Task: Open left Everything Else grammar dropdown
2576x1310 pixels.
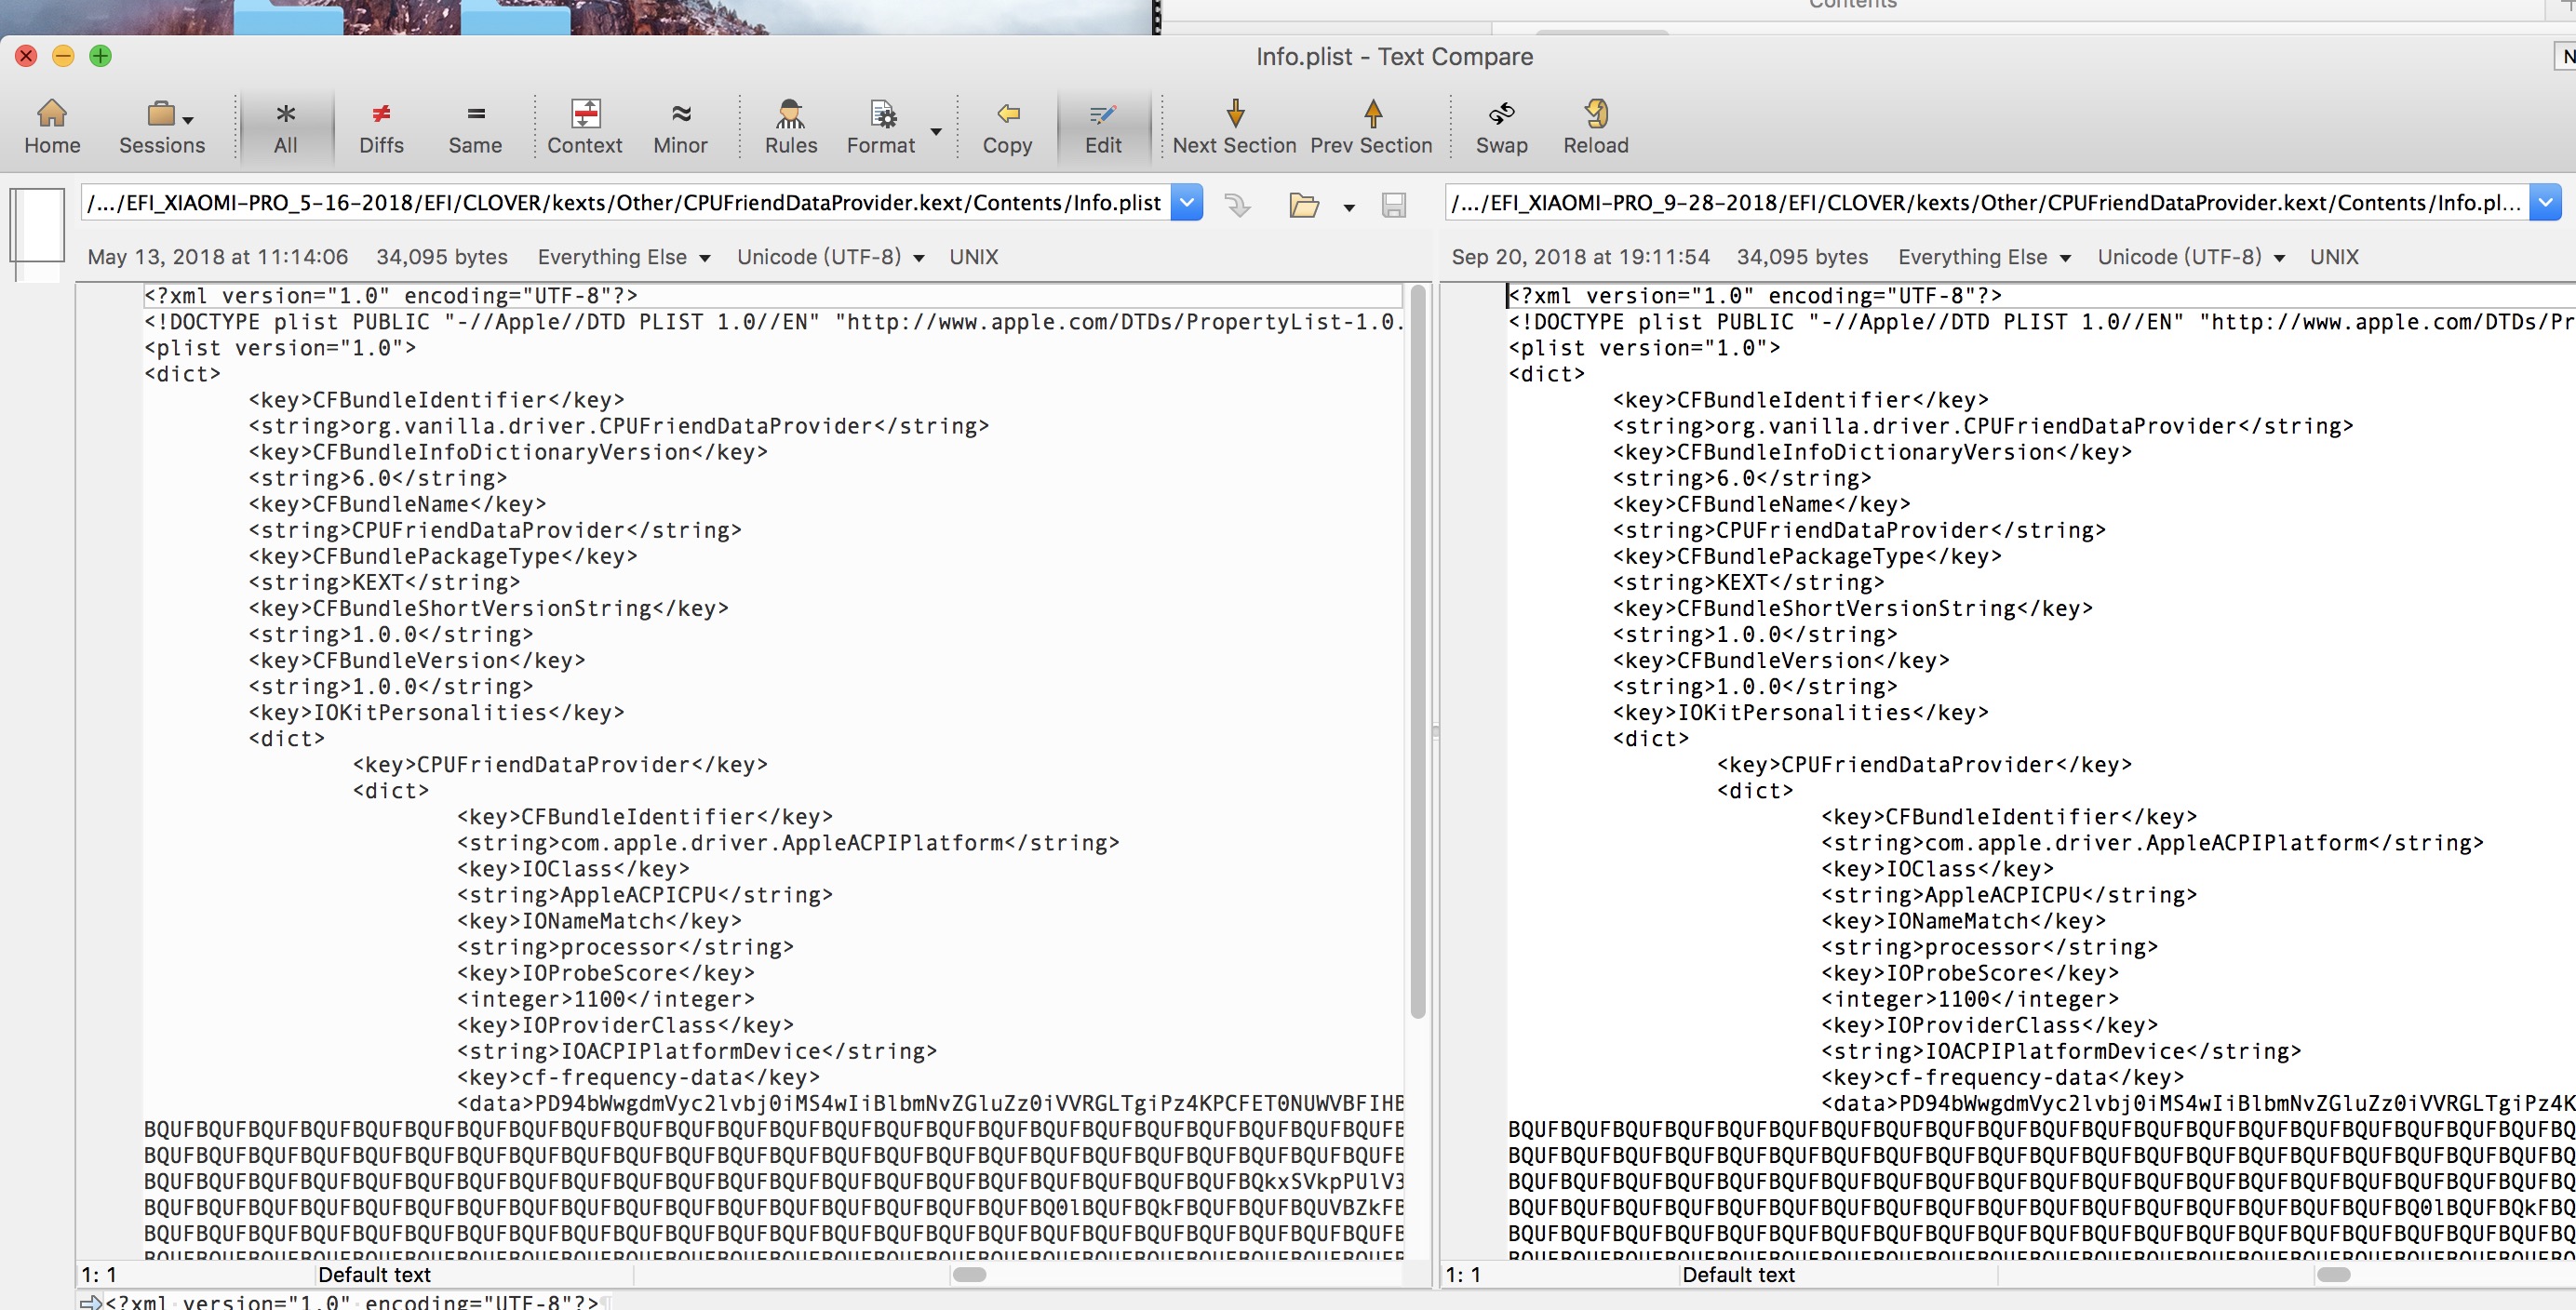Action: pyautogui.click(x=624, y=257)
